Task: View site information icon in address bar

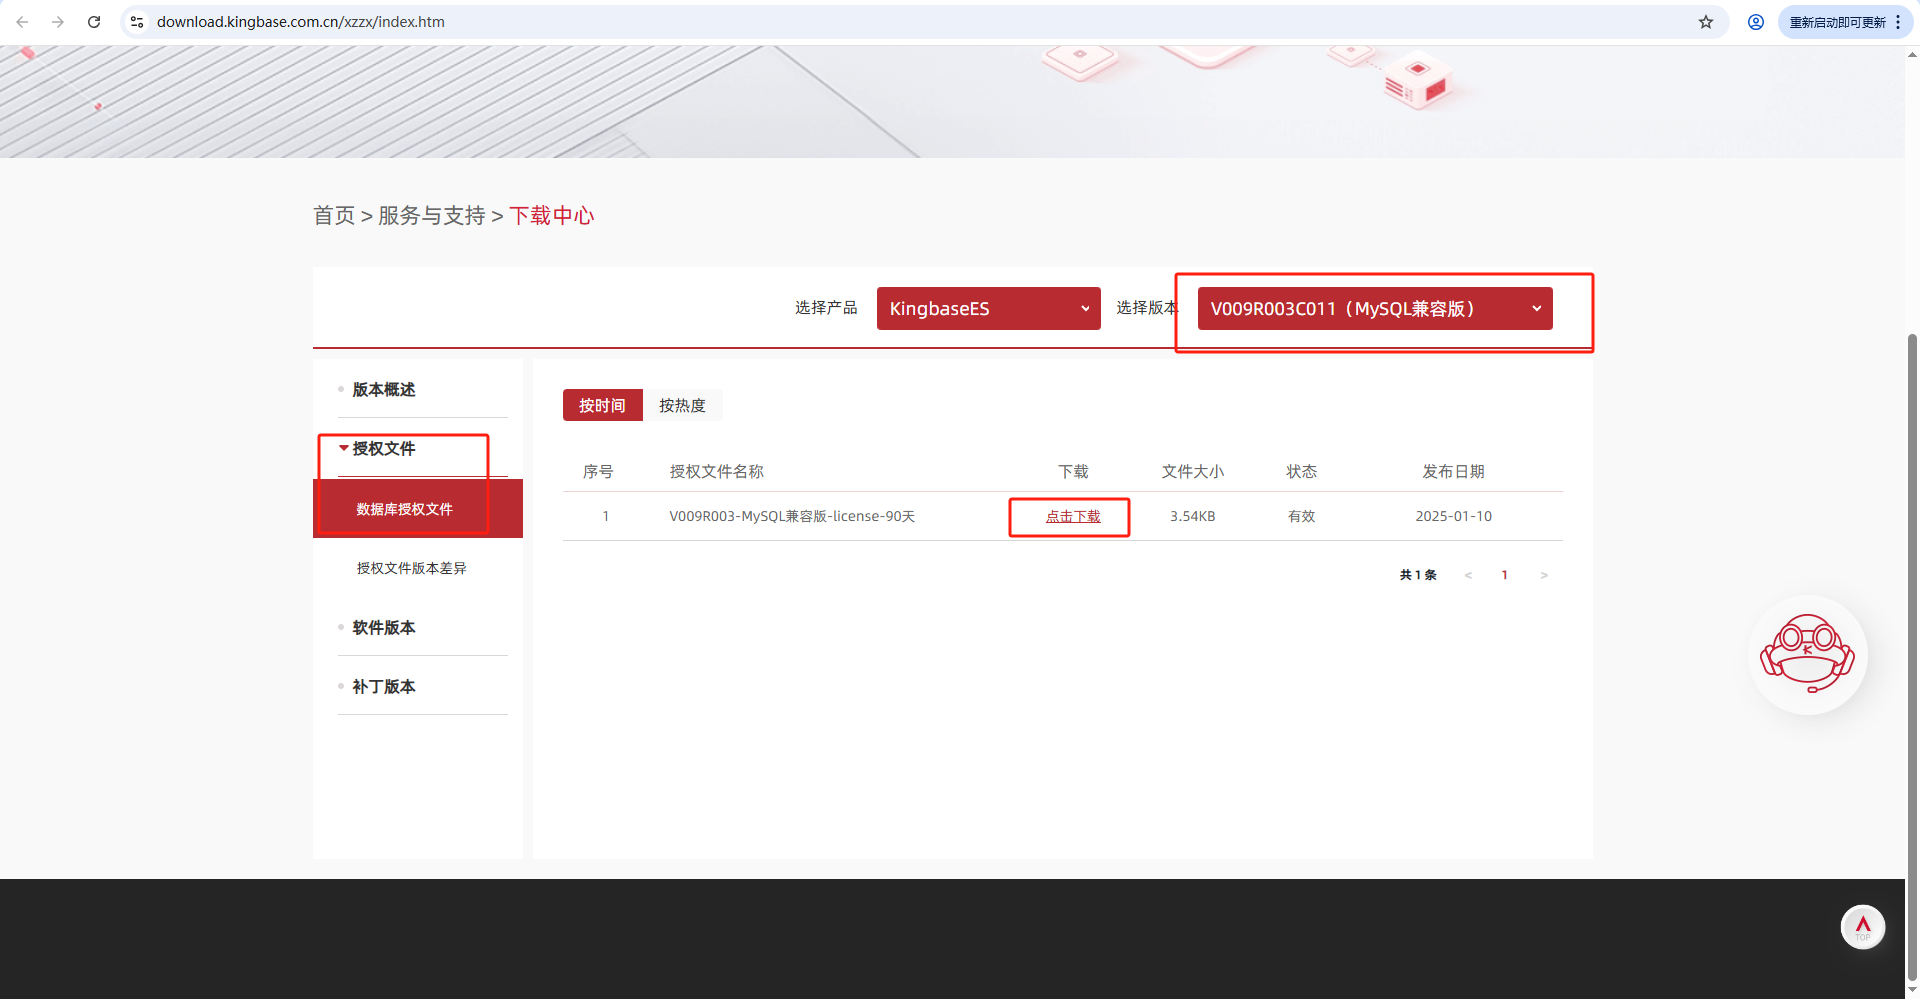Action: (x=137, y=22)
